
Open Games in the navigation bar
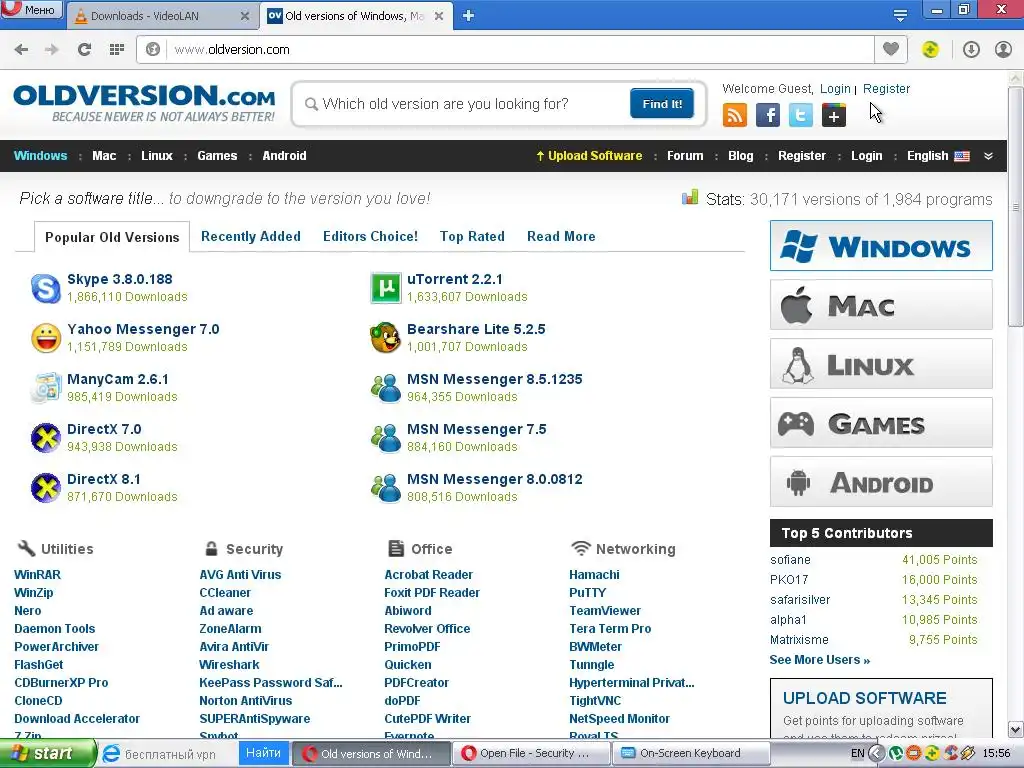coord(217,156)
